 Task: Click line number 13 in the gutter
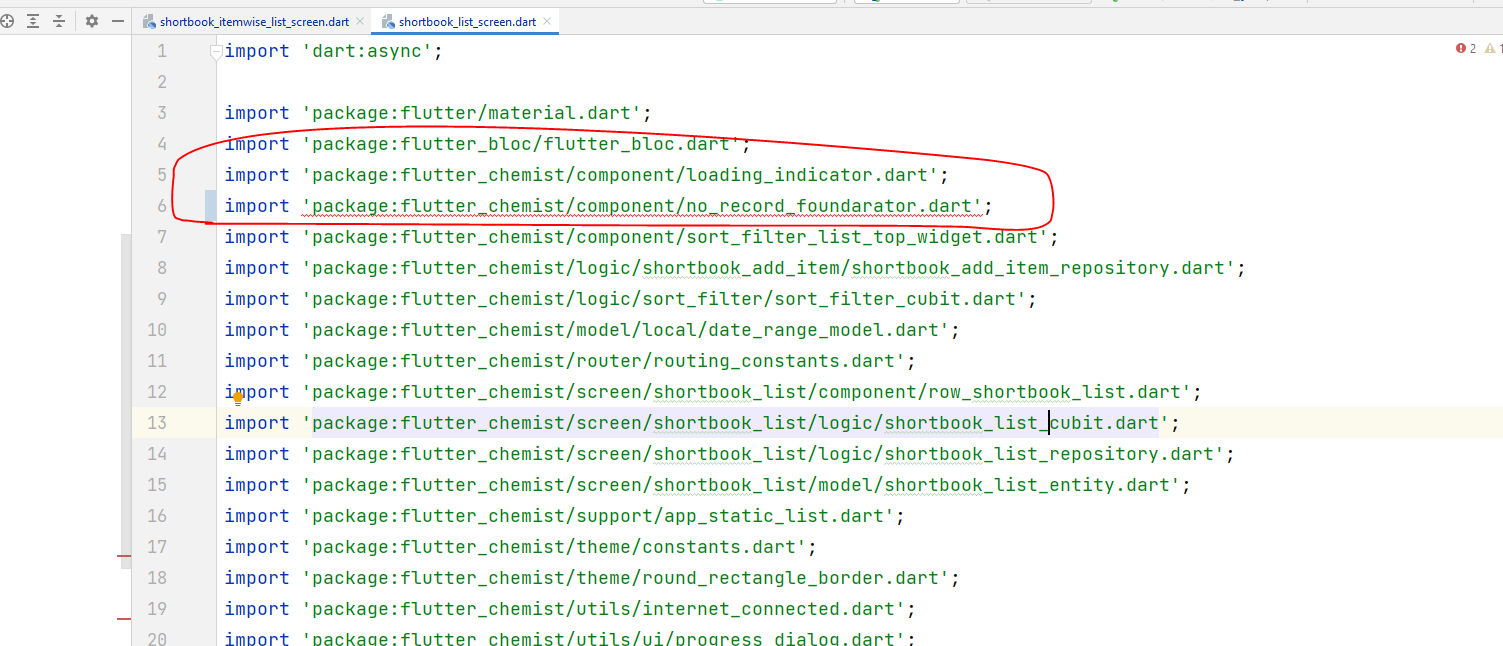[x=157, y=422]
